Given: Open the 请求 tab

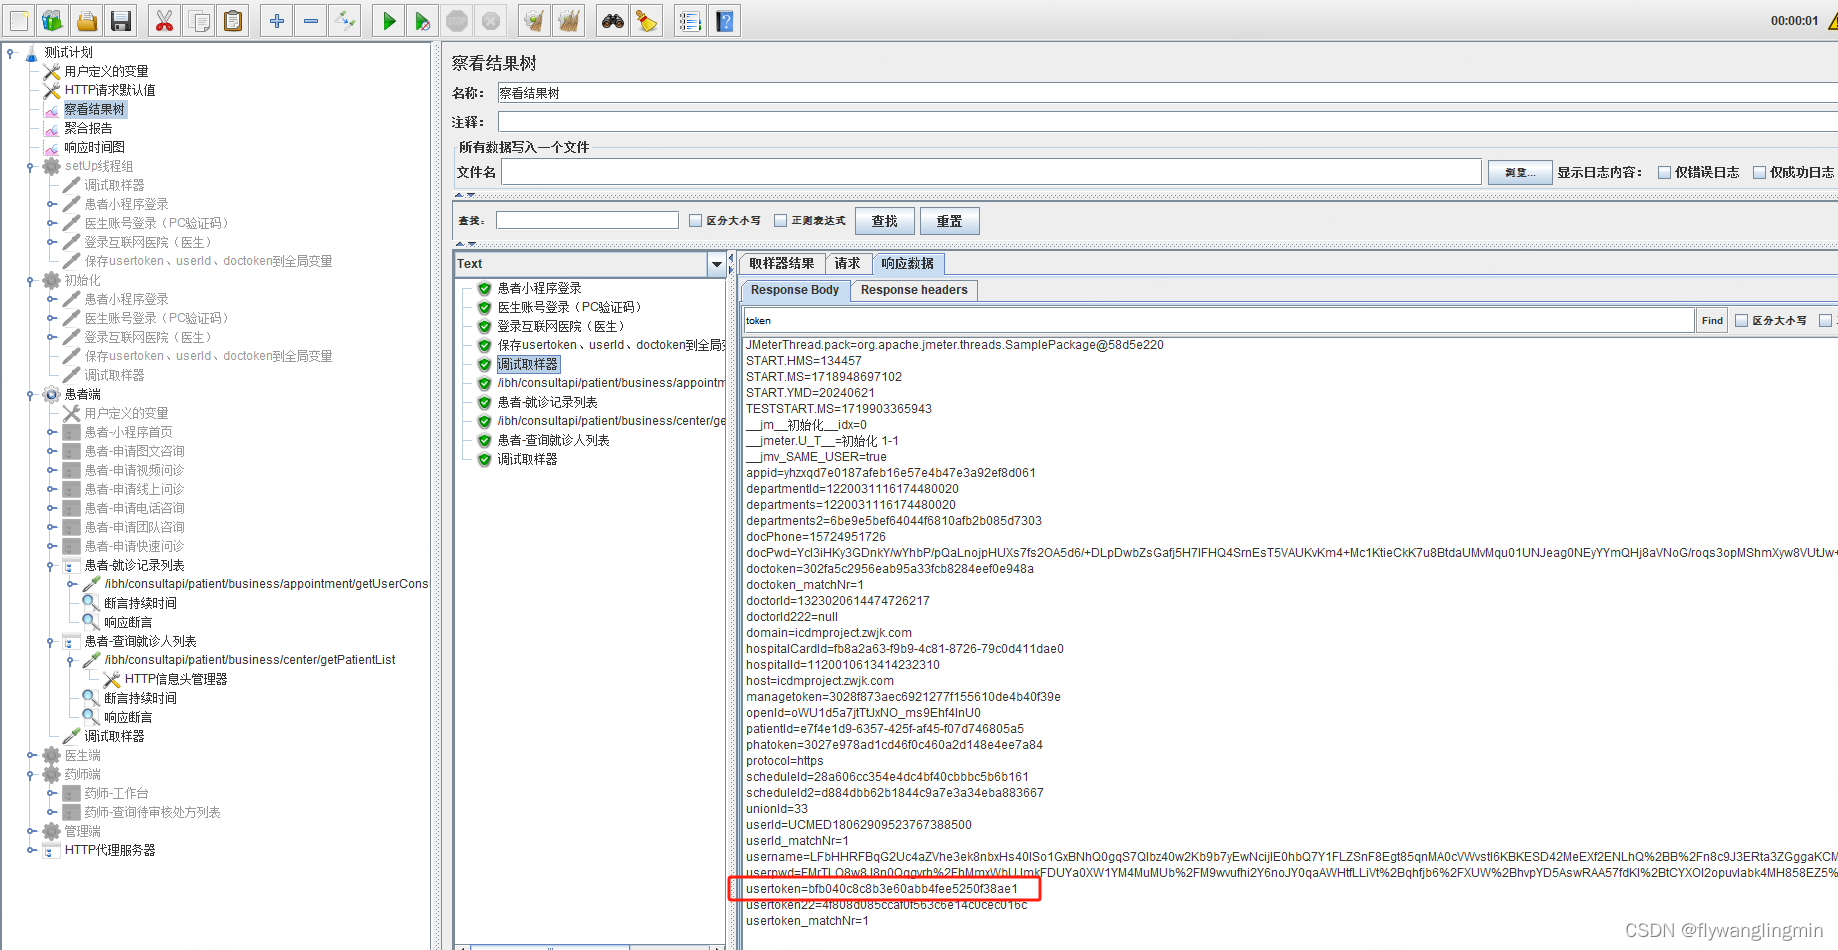Looking at the screenshot, I should pyautogui.click(x=848, y=263).
